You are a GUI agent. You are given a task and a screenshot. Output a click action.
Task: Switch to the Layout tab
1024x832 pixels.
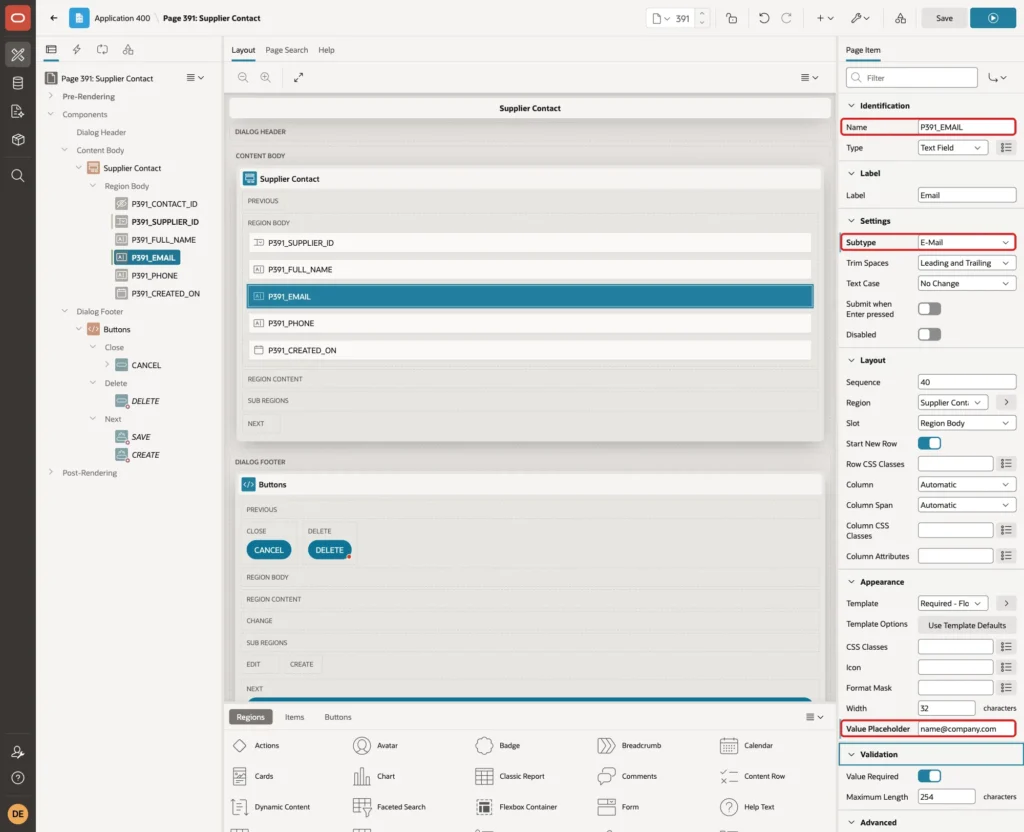243,50
